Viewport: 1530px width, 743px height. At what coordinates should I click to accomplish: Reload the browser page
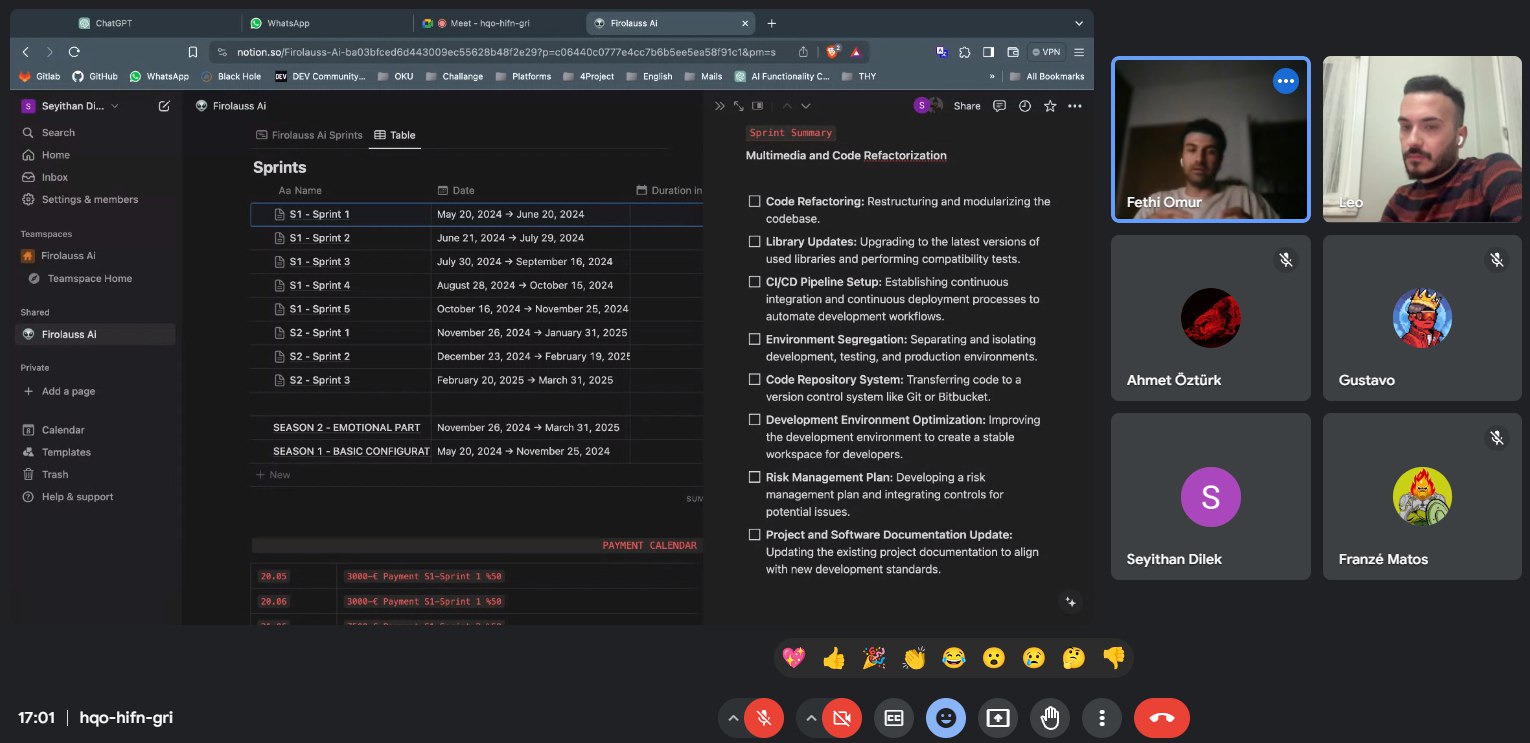[x=74, y=52]
